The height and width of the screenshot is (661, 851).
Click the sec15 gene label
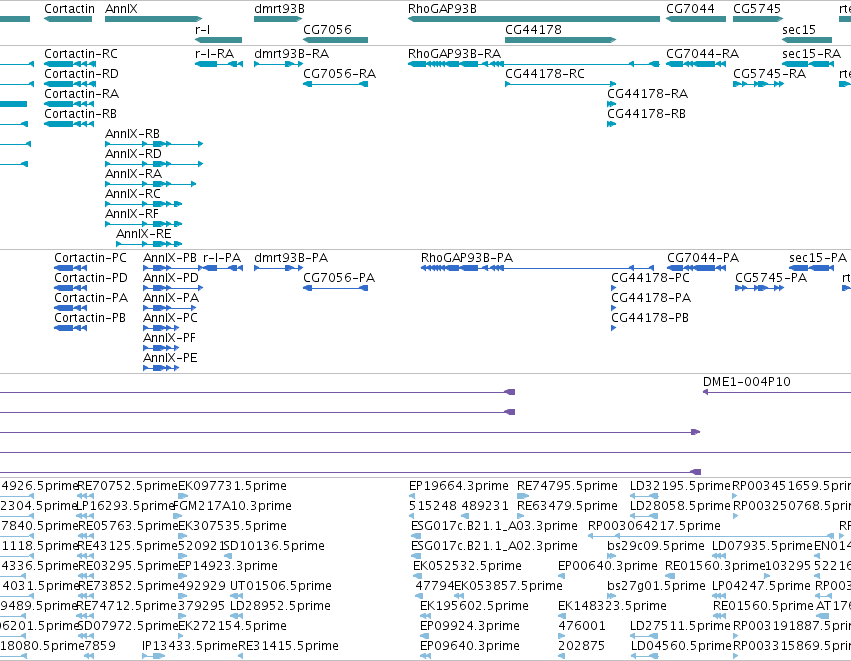click(798, 29)
